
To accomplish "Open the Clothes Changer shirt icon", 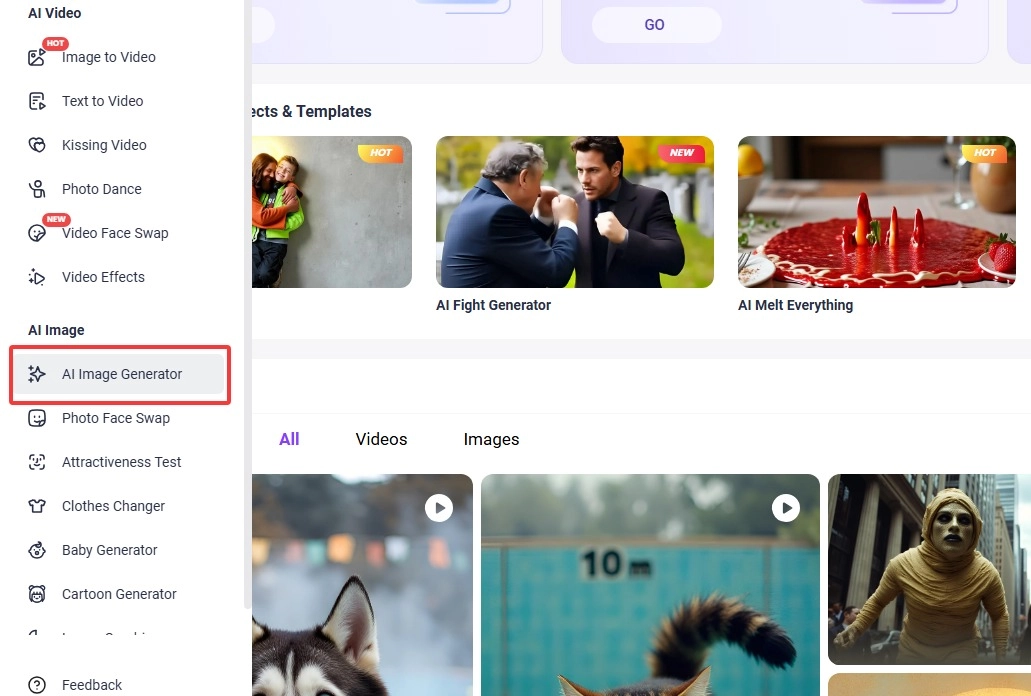I will [37, 506].
